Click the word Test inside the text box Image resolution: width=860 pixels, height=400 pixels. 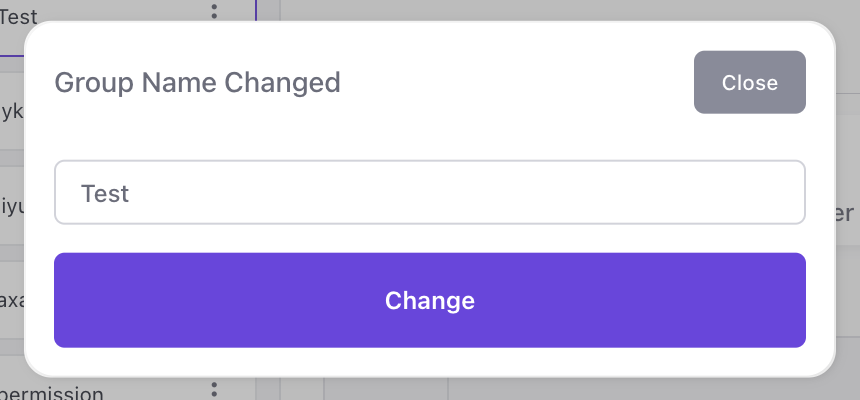click(x=105, y=192)
